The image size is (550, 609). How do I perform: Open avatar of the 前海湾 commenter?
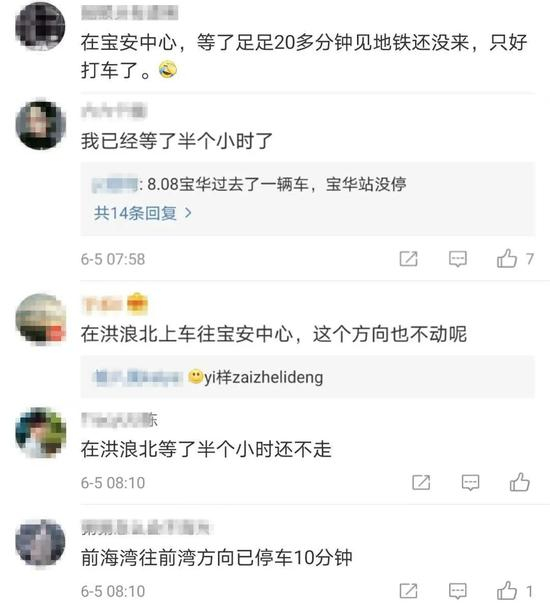(x=40, y=543)
